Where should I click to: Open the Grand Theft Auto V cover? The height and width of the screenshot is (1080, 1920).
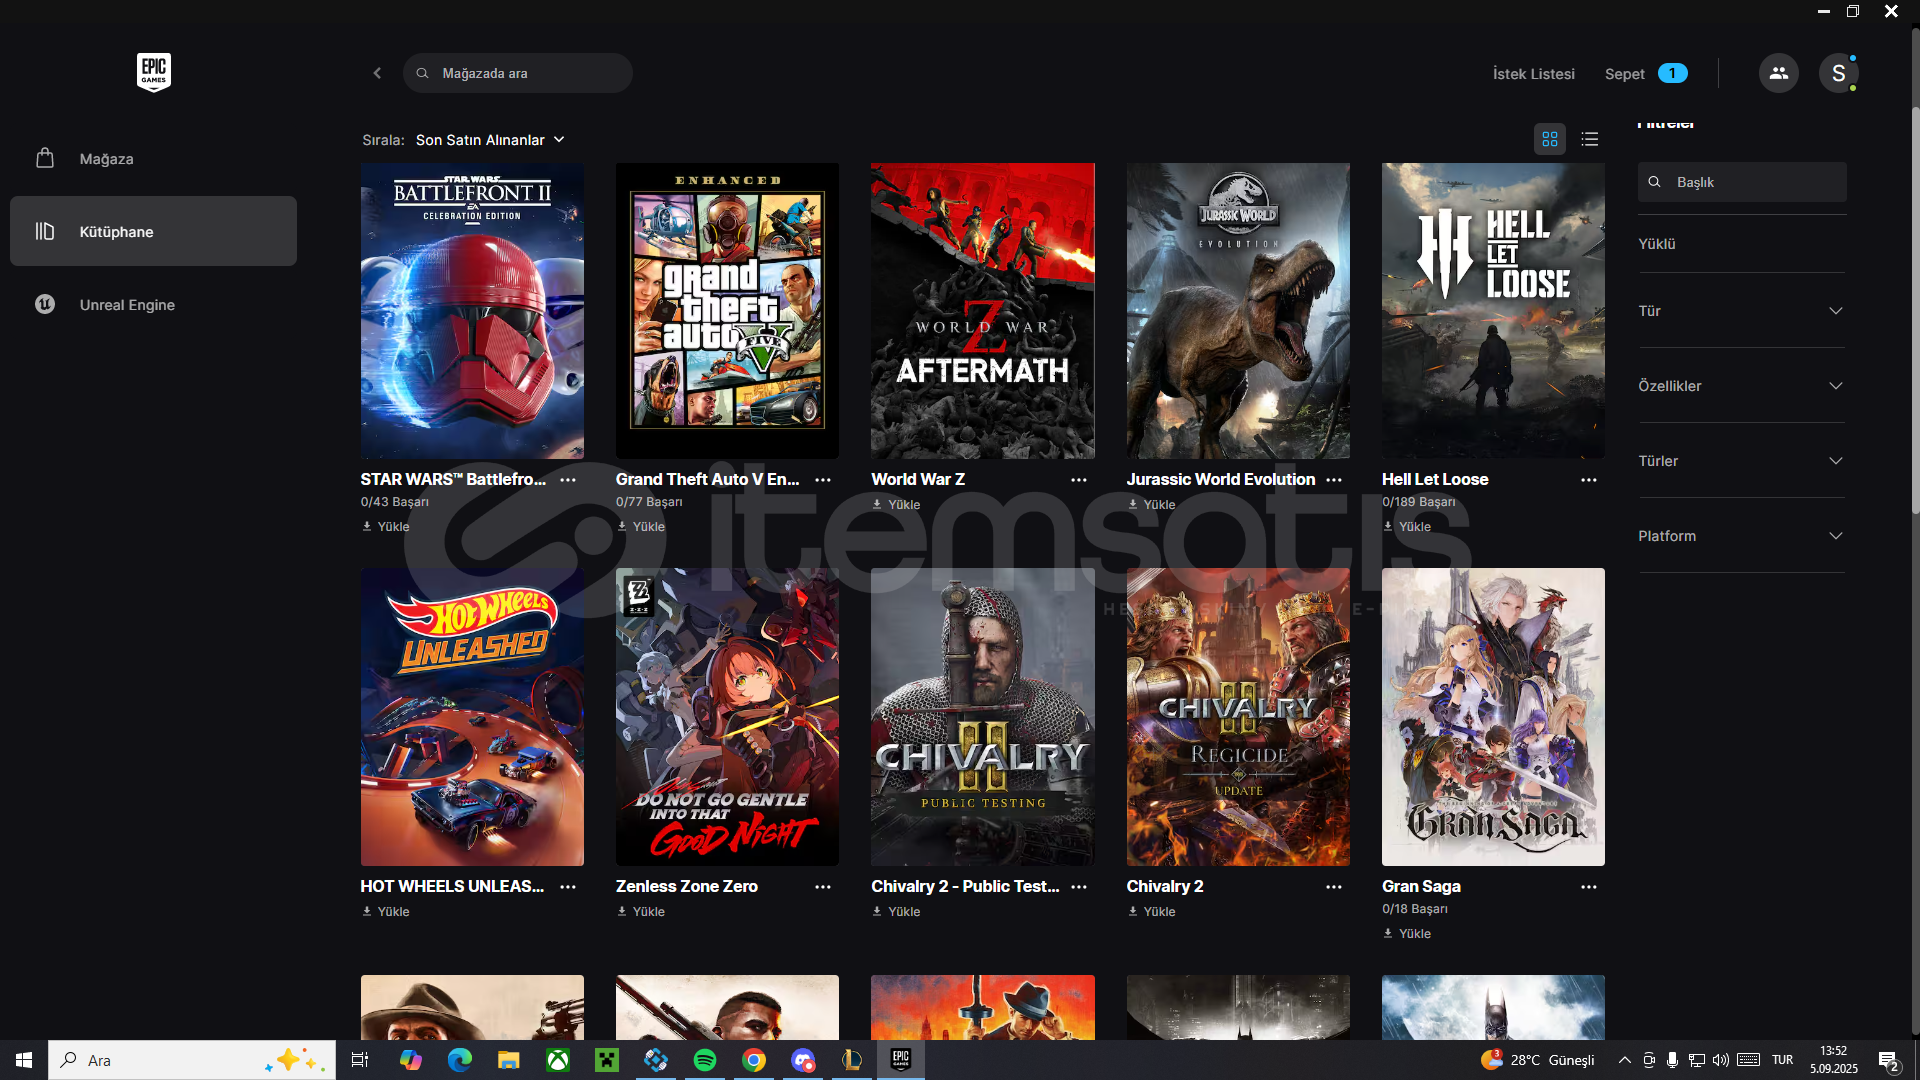[x=727, y=311]
